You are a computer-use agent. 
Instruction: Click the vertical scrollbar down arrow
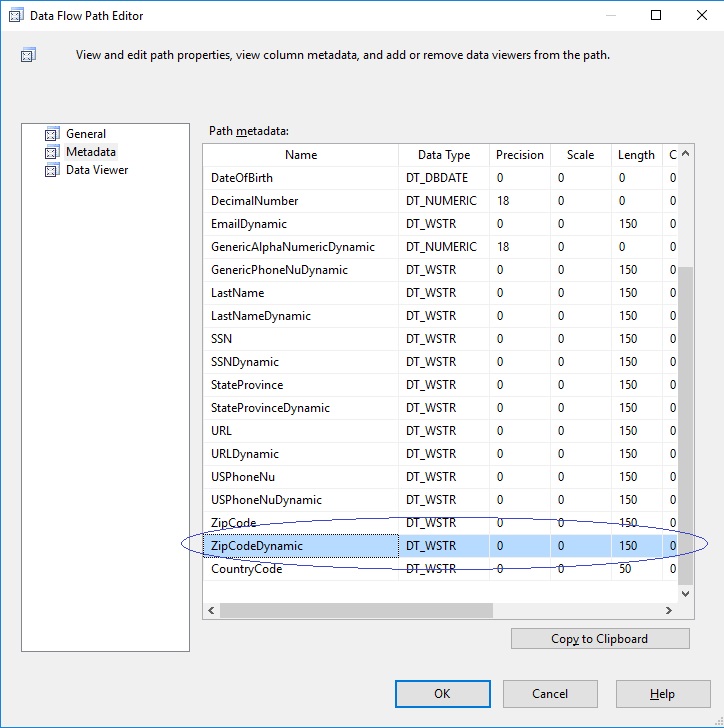tap(685, 593)
